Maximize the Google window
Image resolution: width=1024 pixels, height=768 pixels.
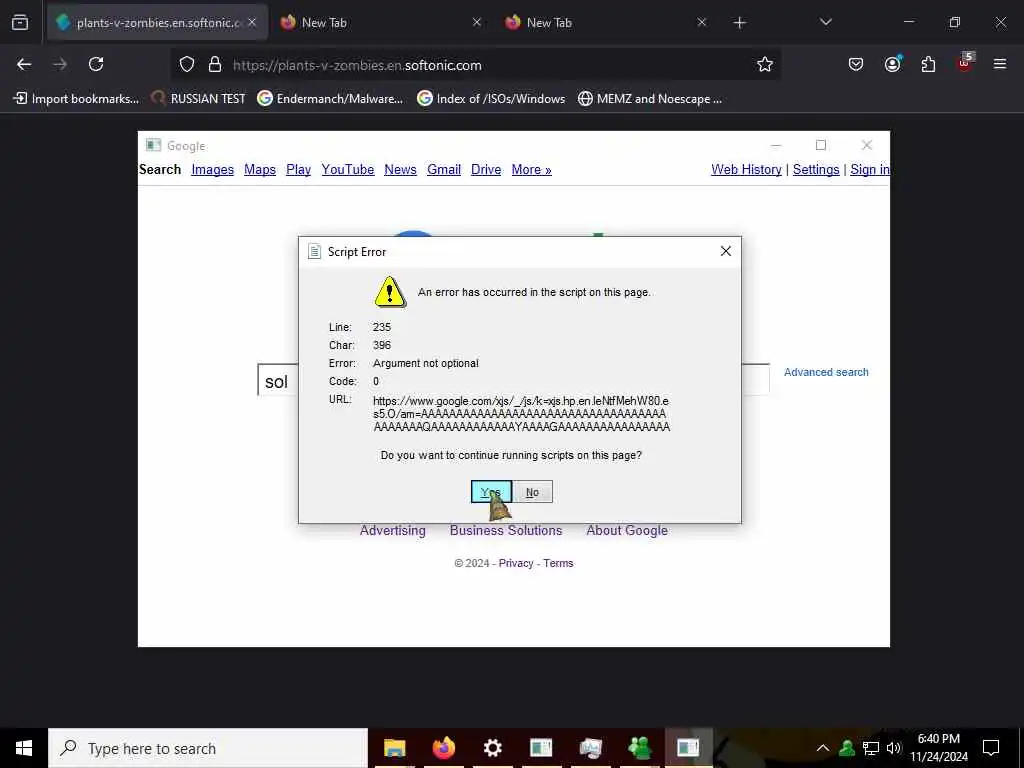click(x=821, y=145)
